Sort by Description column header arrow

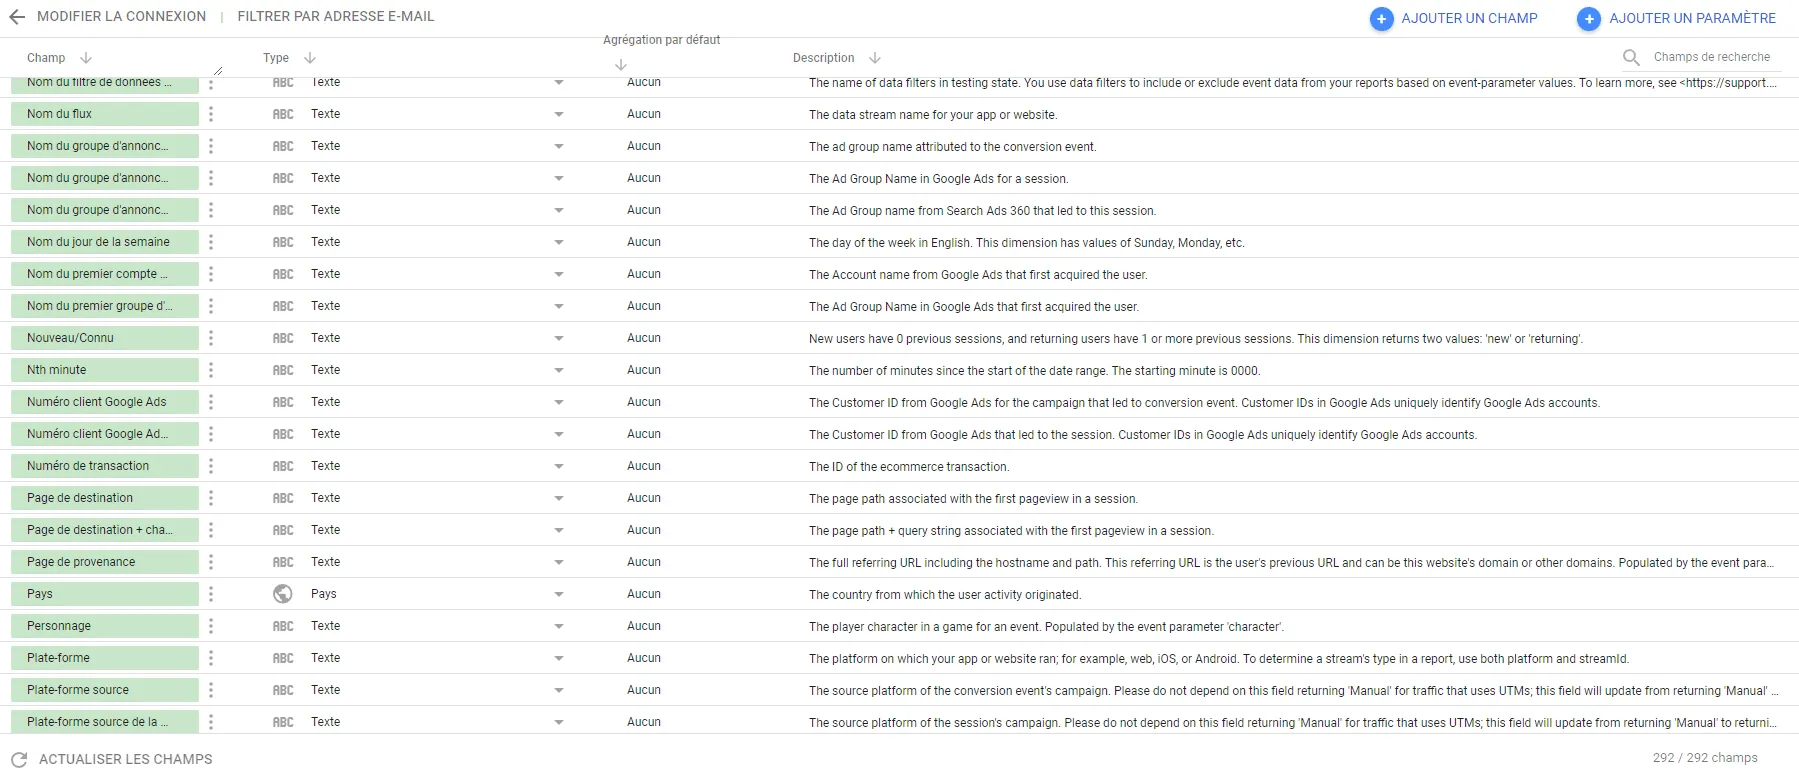coord(875,58)
